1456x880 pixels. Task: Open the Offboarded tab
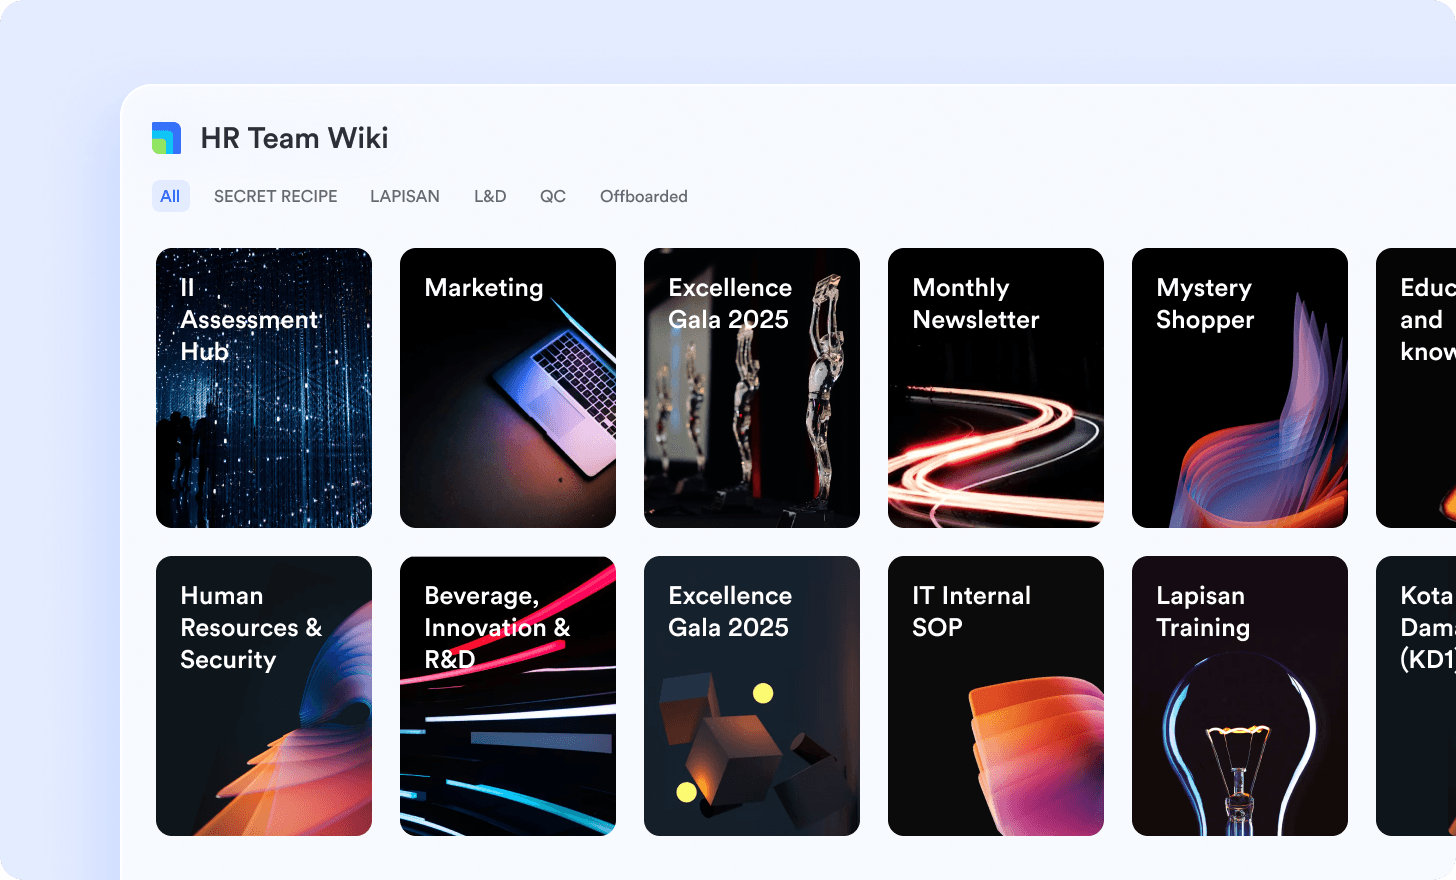644,196
